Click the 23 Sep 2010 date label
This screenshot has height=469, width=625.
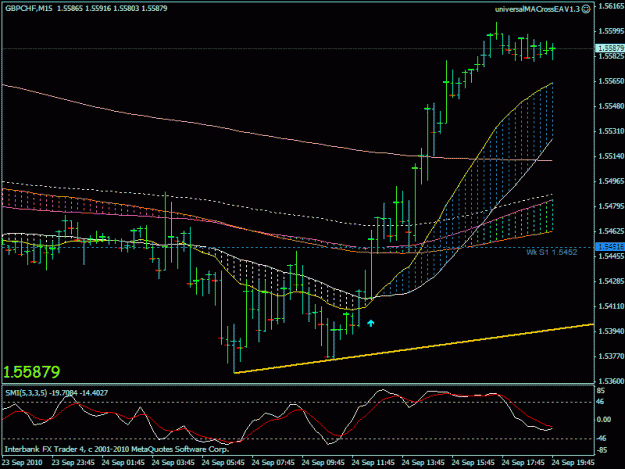[x=22, y=463]
